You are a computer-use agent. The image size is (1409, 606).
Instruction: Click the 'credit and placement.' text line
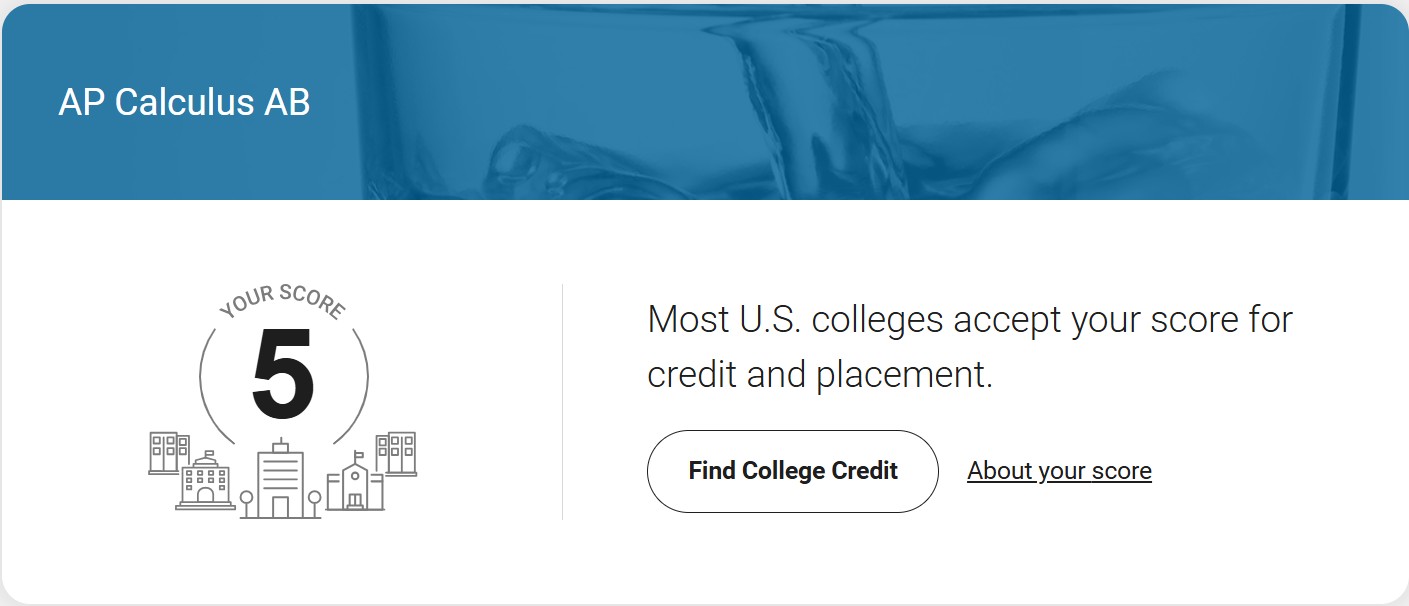point(819,375)
